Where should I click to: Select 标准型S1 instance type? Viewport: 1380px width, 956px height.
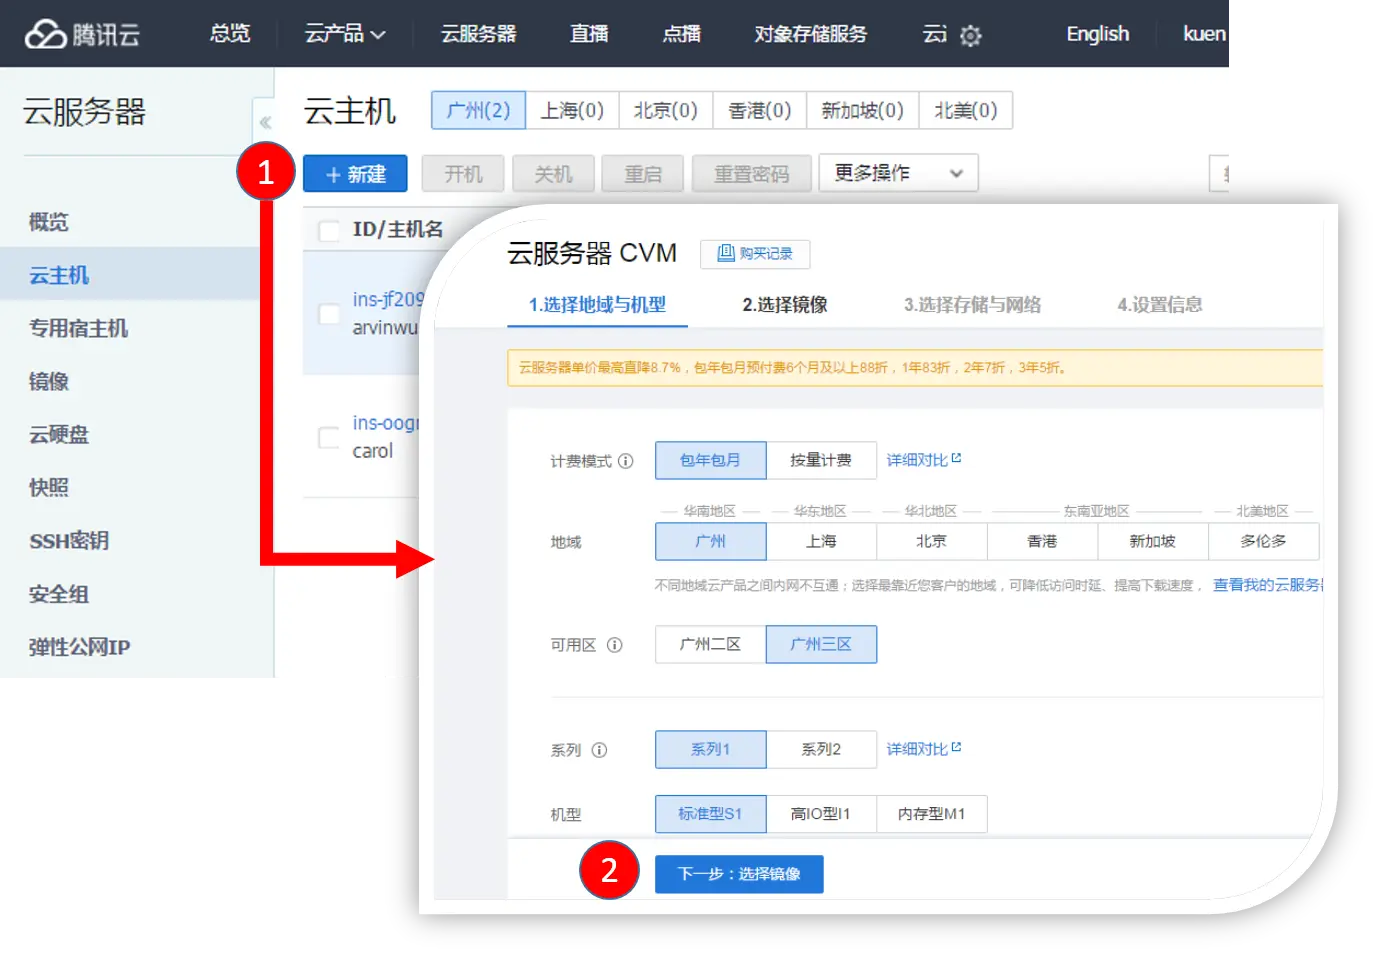pos(711,814)
